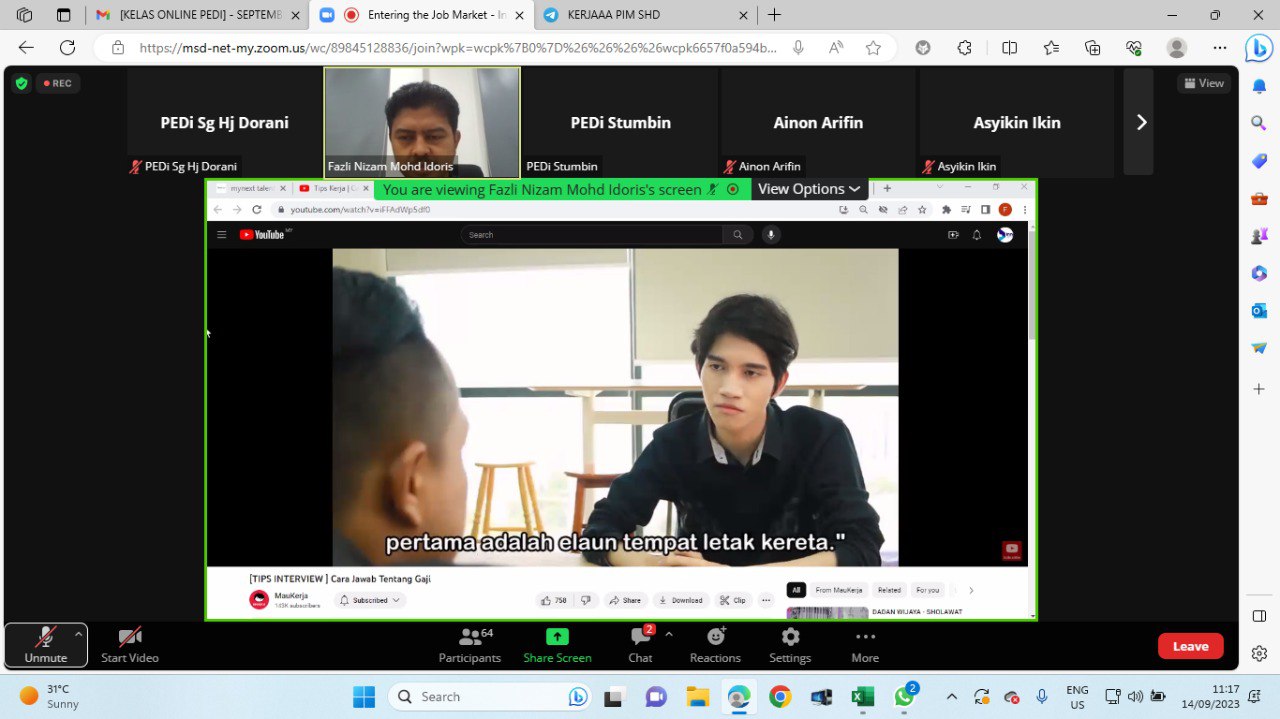Show hidden system tray icons

coord(951,696)
